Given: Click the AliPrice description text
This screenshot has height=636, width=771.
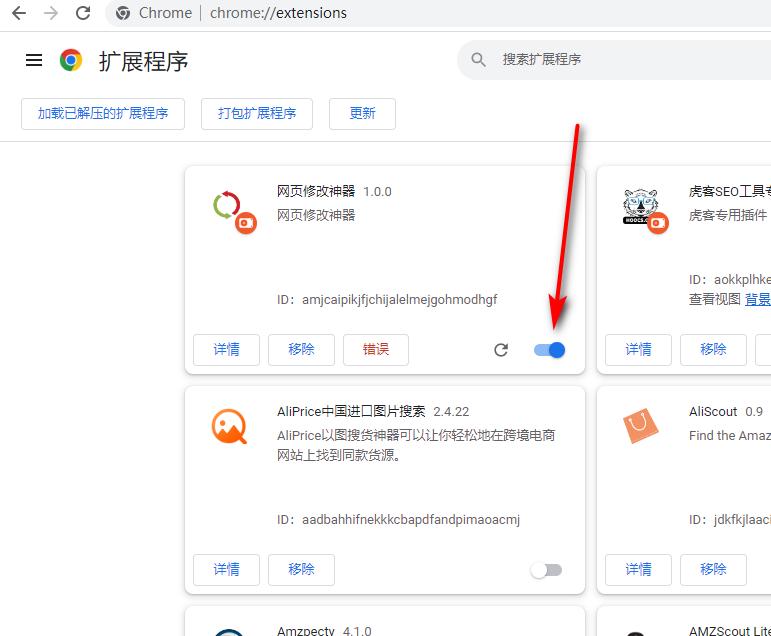Looking at the screenshot, I should 416,445.
